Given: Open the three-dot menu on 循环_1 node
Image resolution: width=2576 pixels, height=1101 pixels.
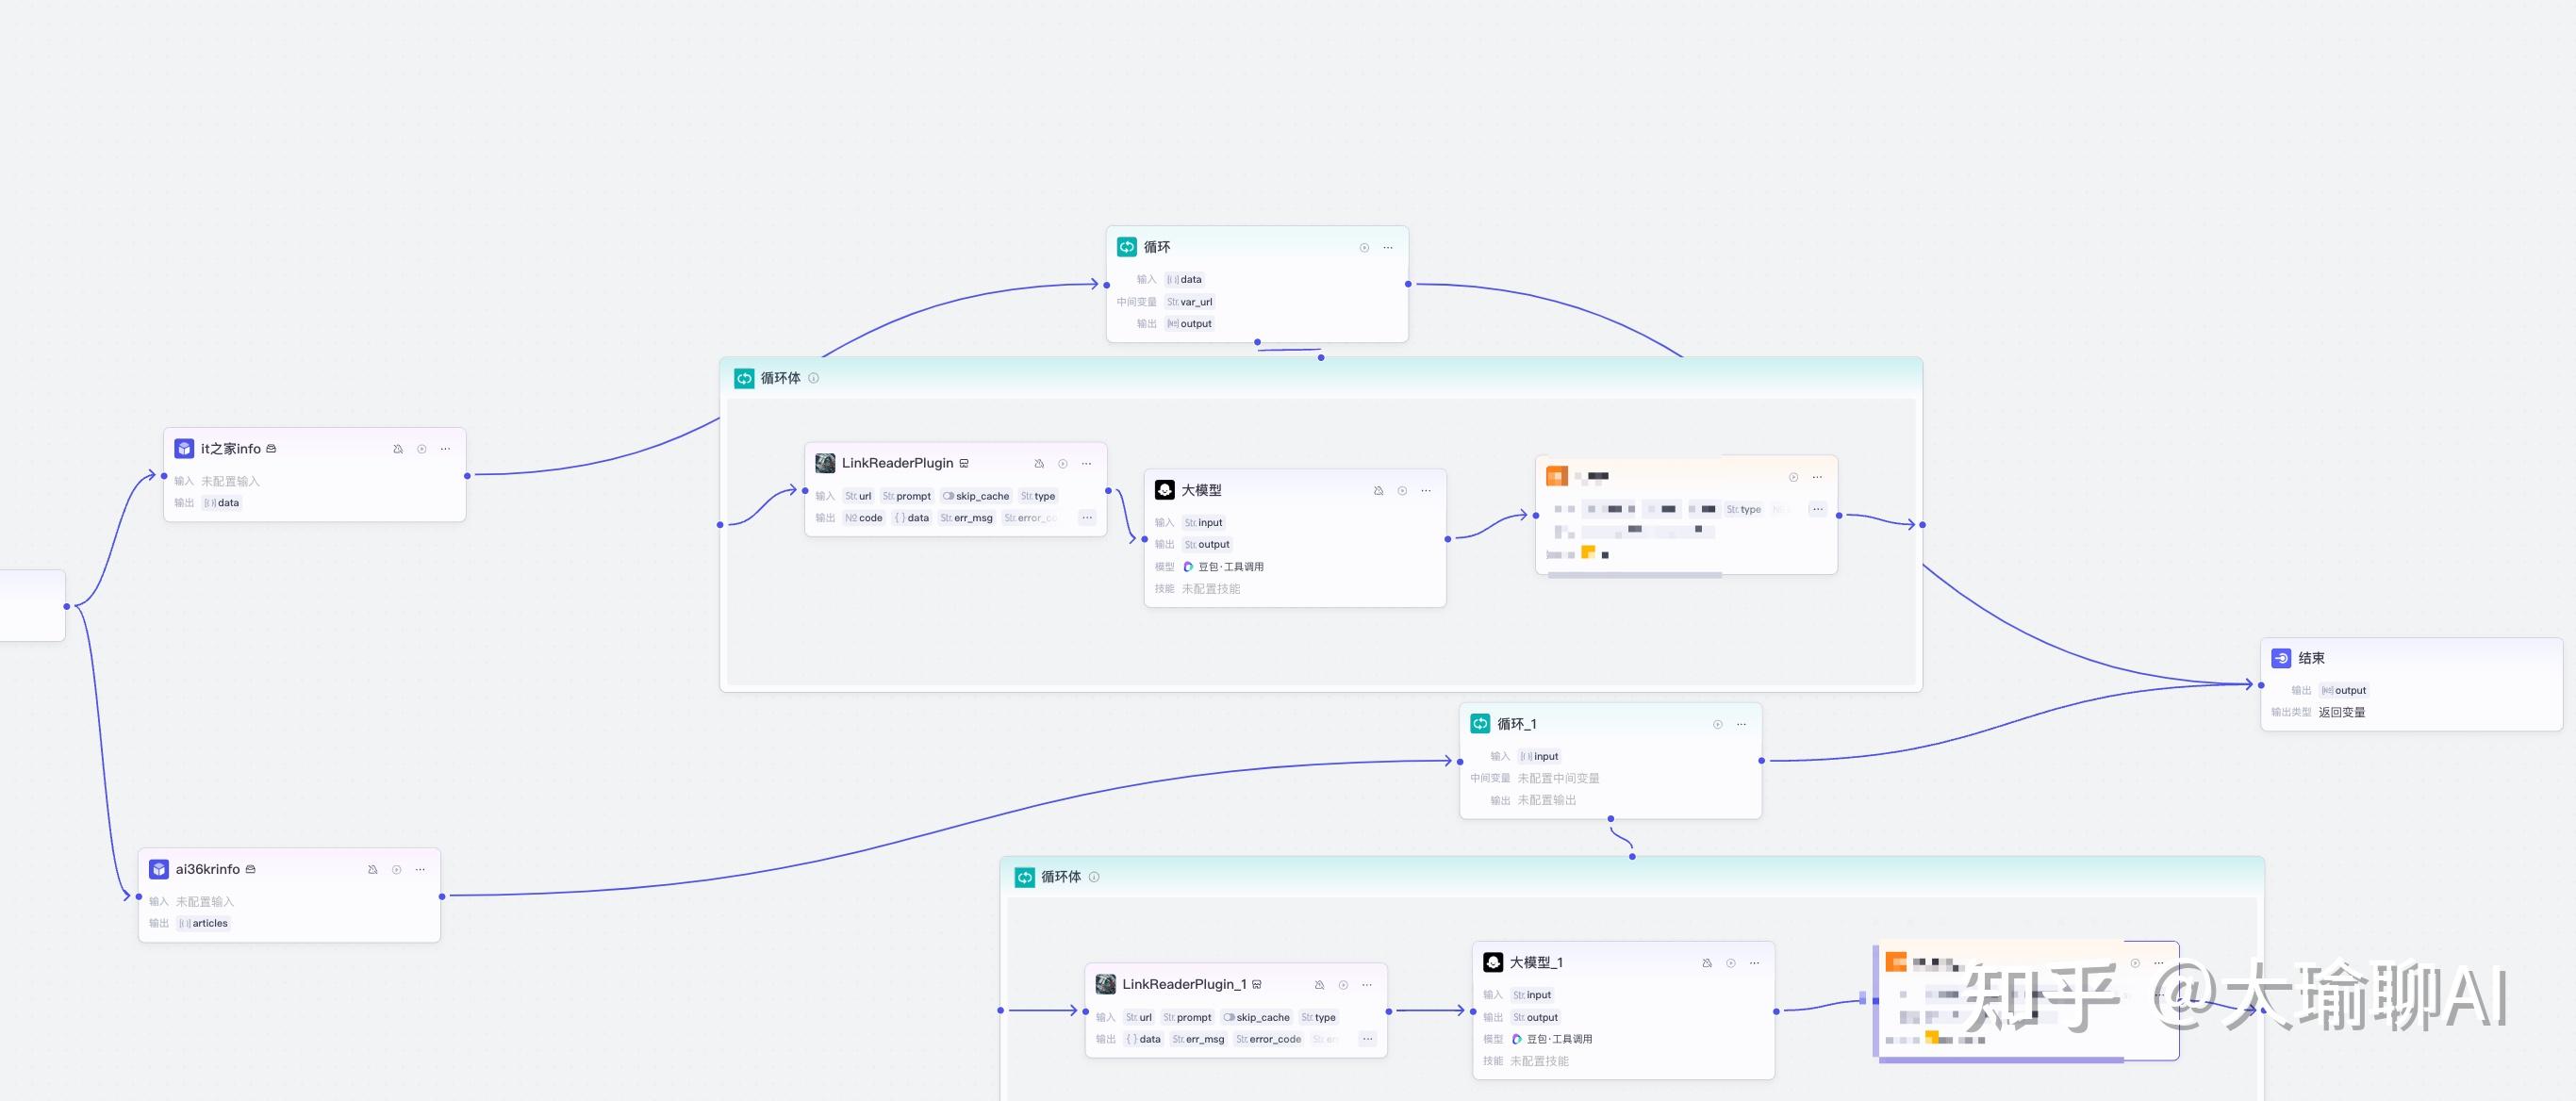Looking at the screenshot, I should 1741,724.
